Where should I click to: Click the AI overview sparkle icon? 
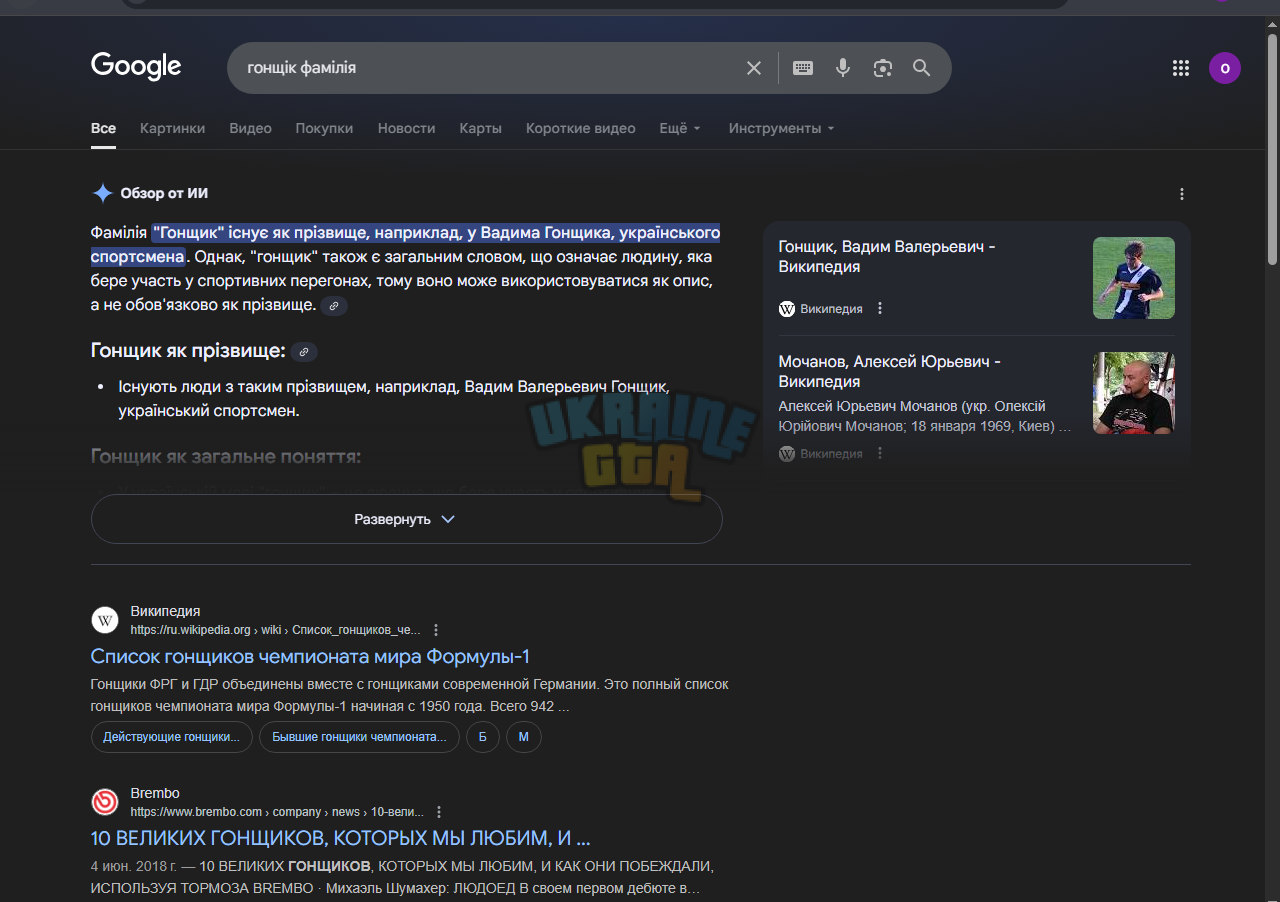(x=102, y=194)
